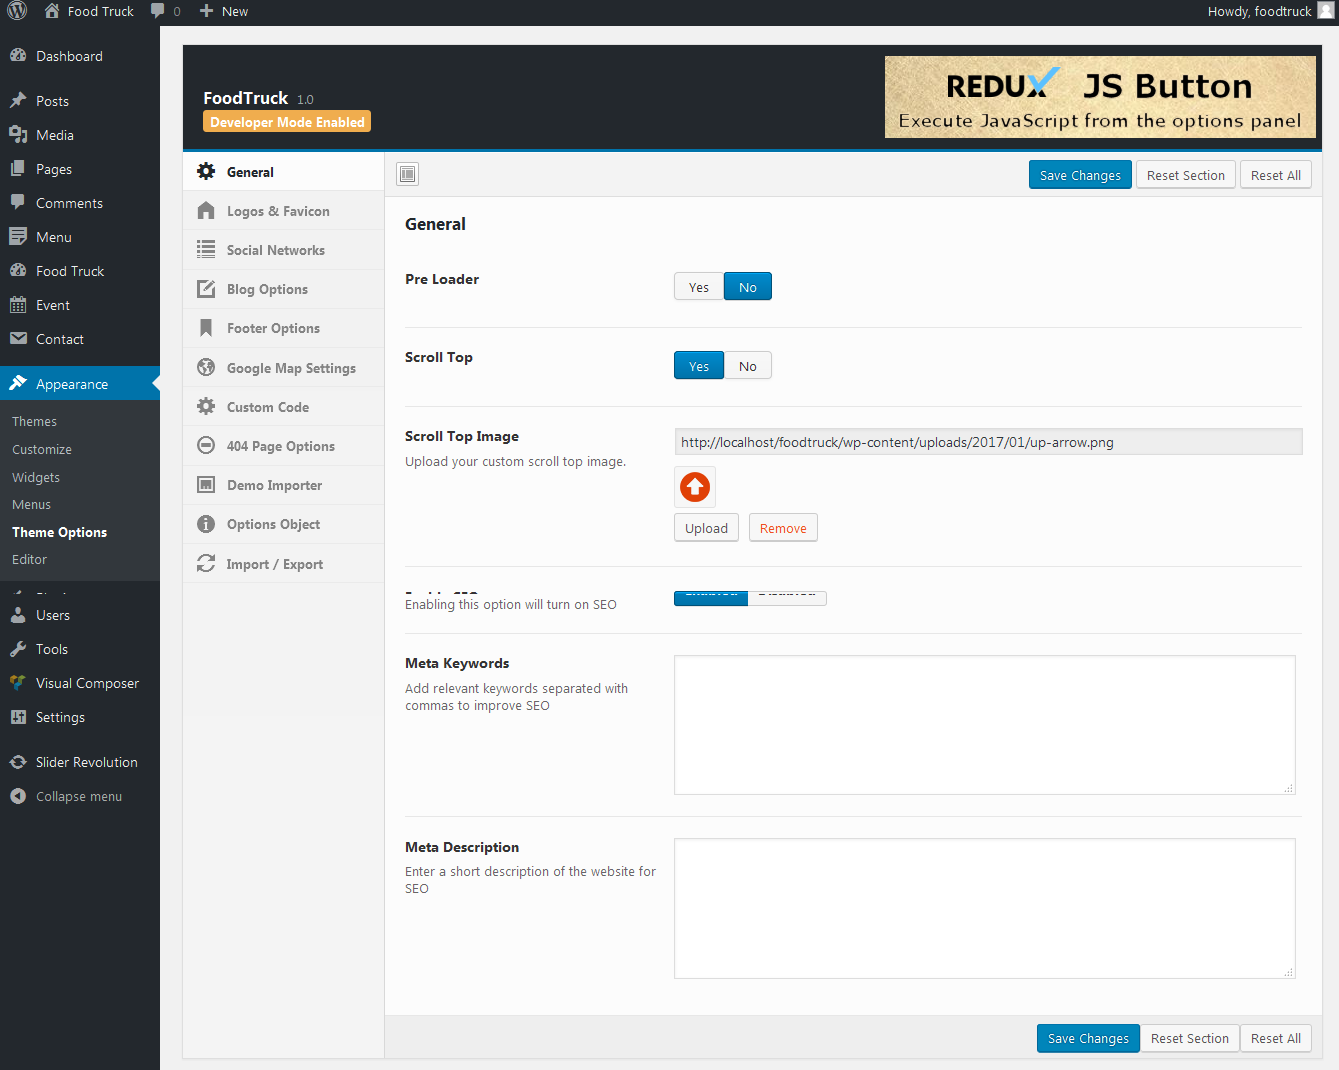Open the comments bubble icon in admin bar
Viewport: 1339px width, 1070px height.
click(x=157, y=11)
